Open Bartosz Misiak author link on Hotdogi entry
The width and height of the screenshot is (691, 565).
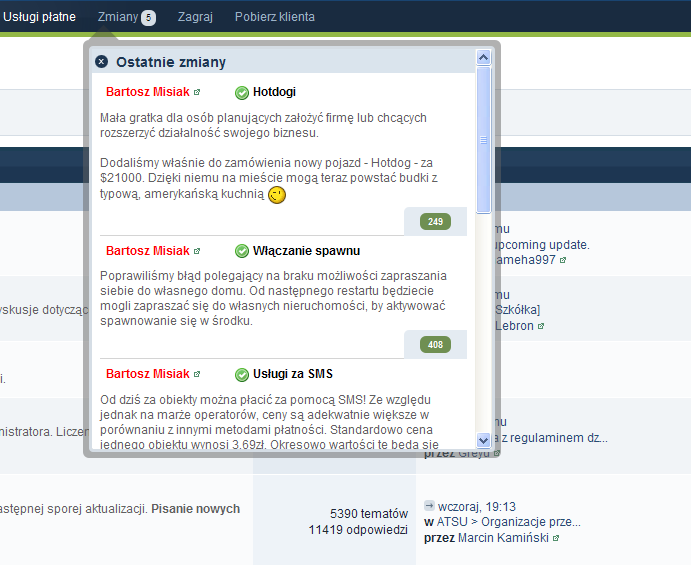pyautogui.click(x=148, y=92)
